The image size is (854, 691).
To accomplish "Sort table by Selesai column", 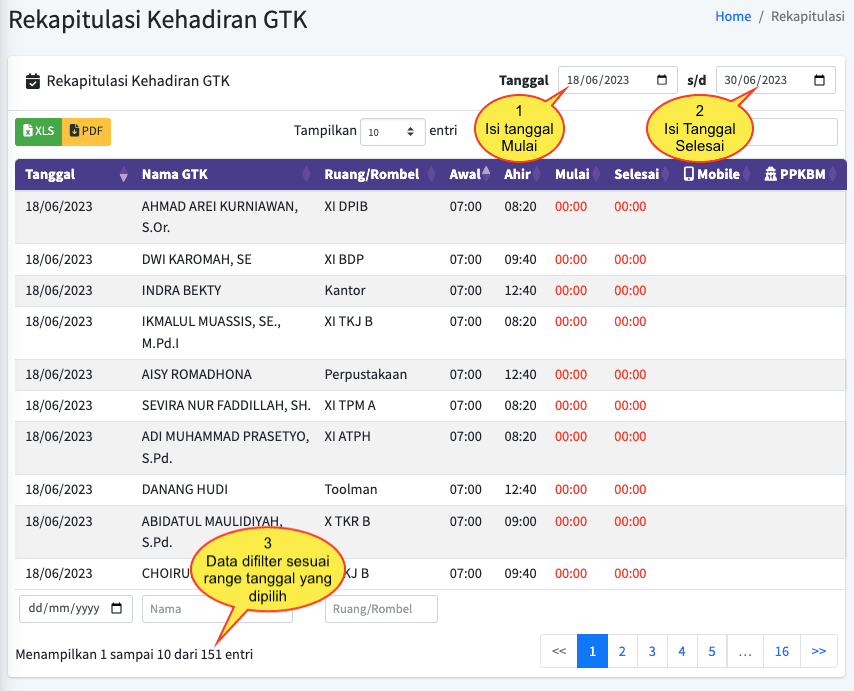I will coord(640,174).
